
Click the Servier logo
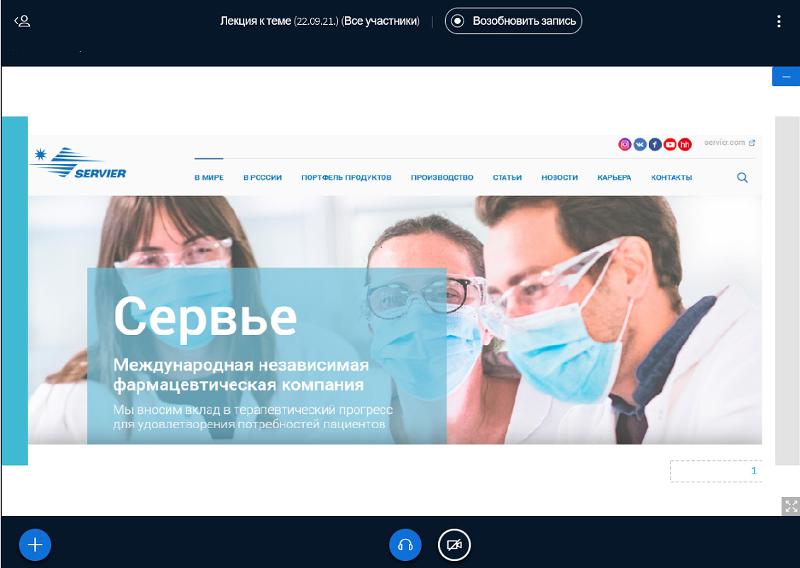click(80, 163)
